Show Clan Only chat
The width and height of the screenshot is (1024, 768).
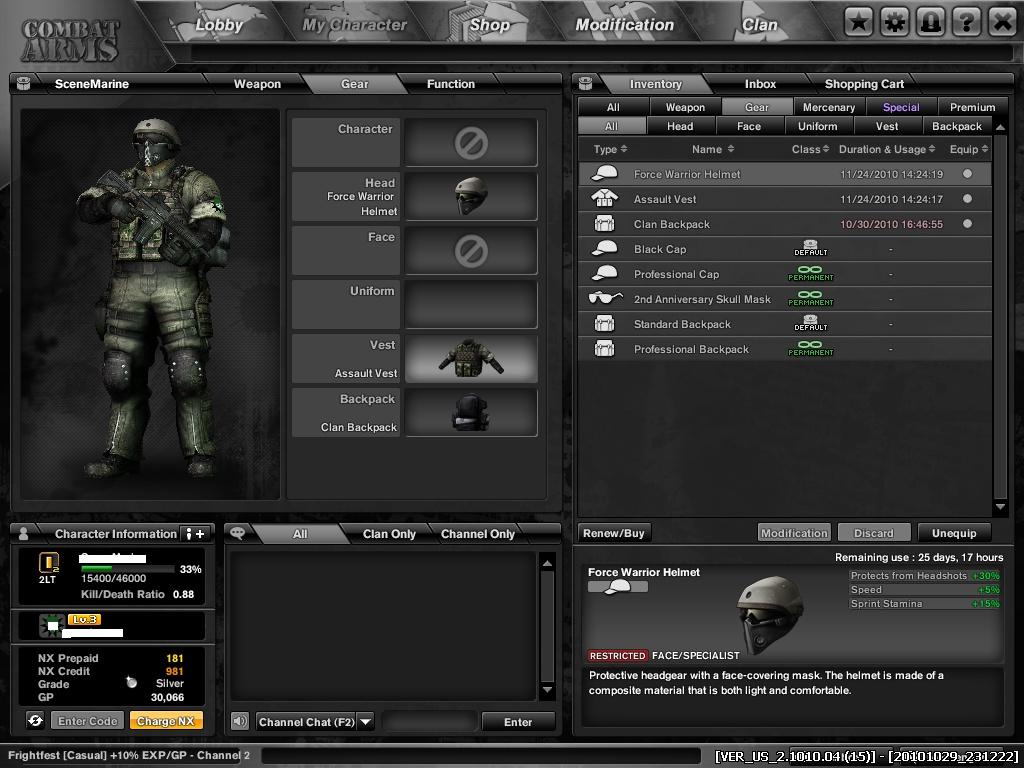[x=389, y=534]
